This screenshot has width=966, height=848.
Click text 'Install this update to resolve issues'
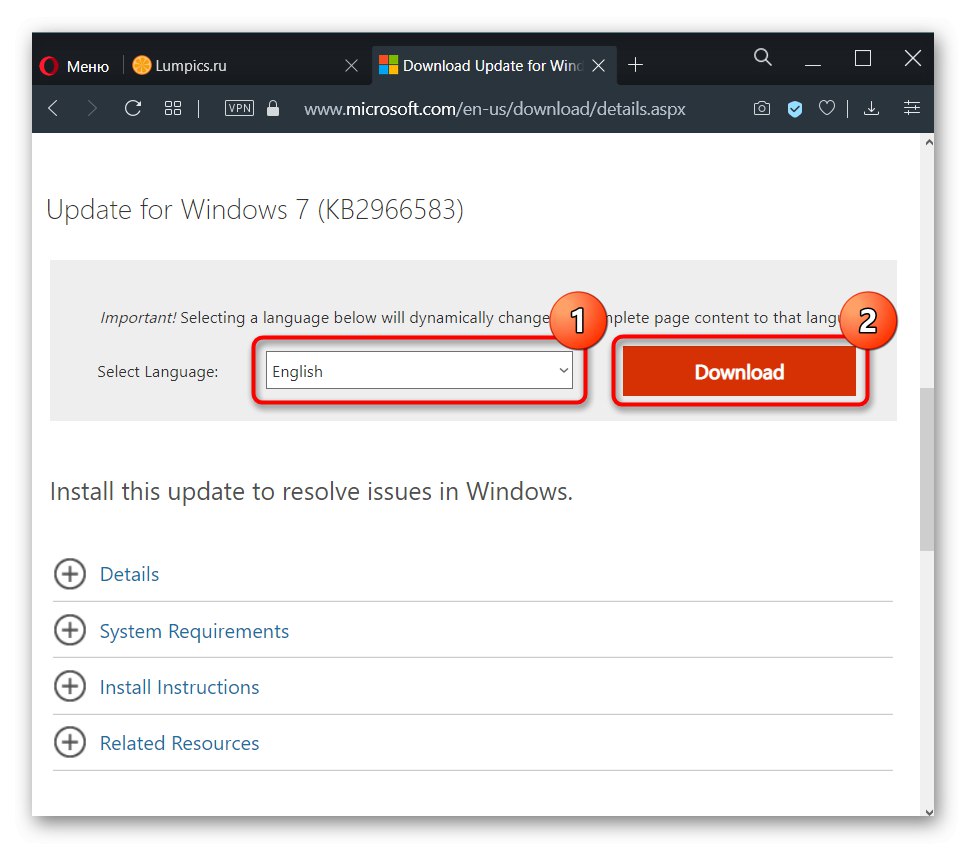tap(241, 492)
